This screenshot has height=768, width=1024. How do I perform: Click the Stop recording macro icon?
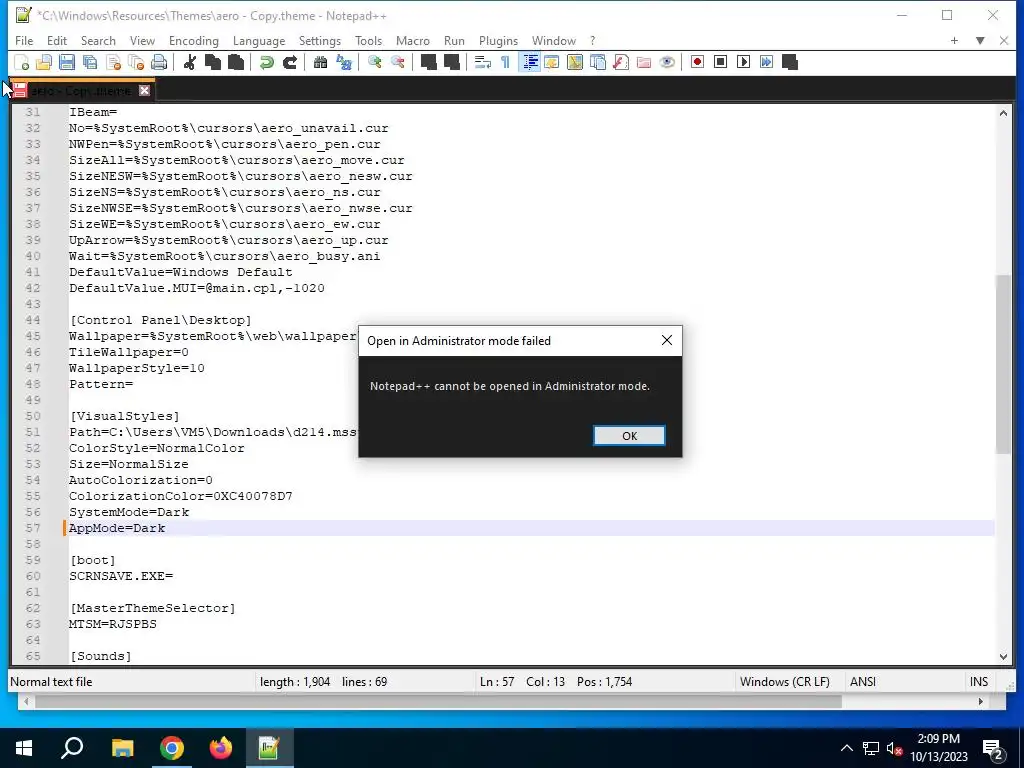[720, 62]
